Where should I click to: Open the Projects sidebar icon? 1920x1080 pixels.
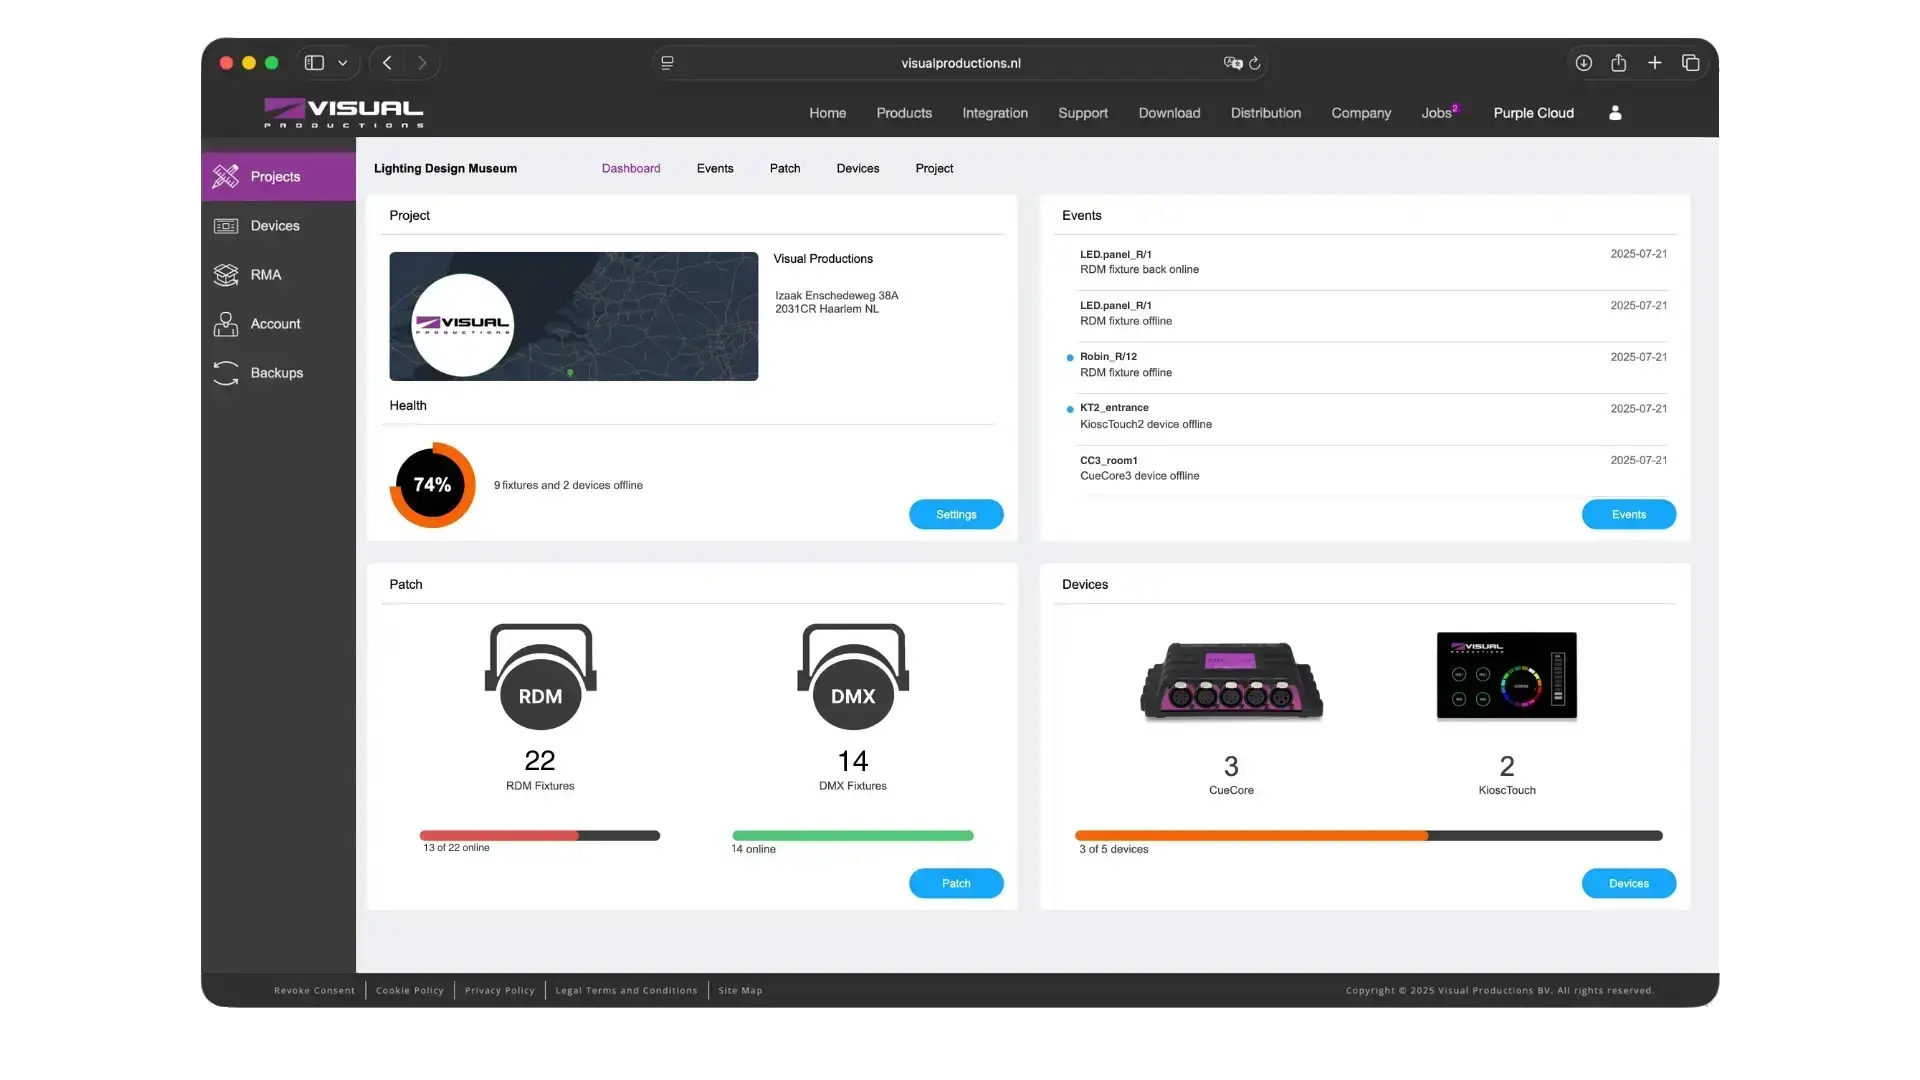click(226, 177)
